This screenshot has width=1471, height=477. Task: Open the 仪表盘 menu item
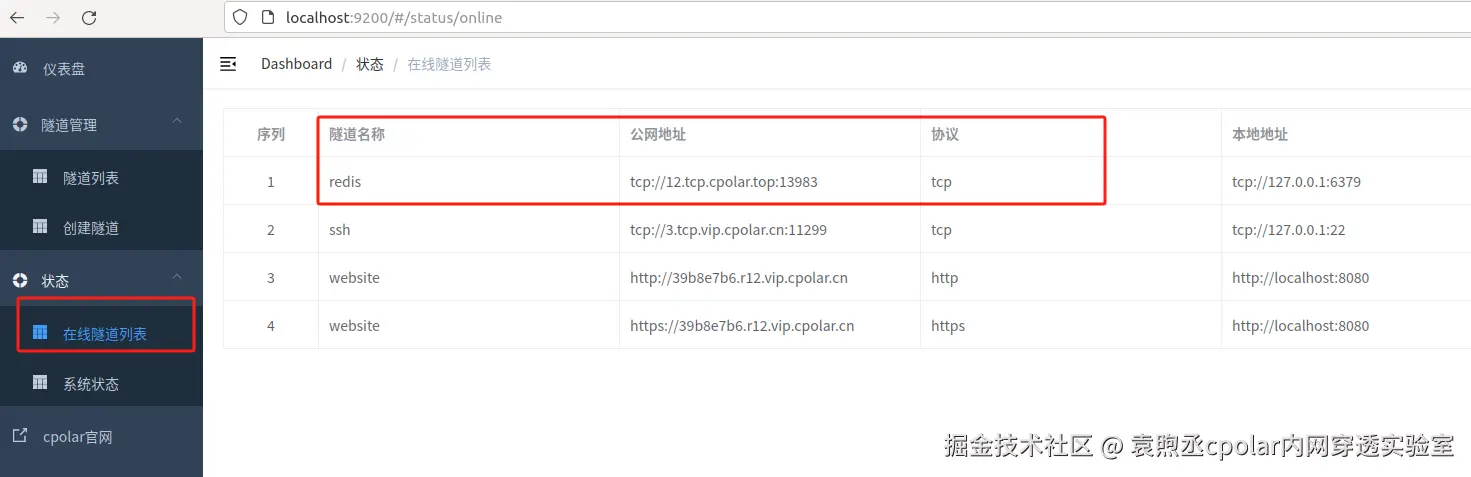(x=101, y=68)
